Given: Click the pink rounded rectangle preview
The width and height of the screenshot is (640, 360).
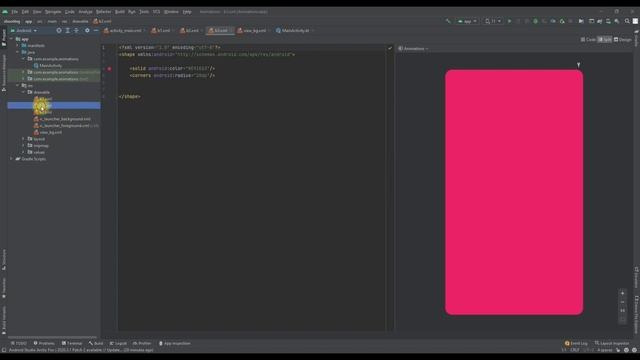Looking at the screenshot, I should pos(514,192).
